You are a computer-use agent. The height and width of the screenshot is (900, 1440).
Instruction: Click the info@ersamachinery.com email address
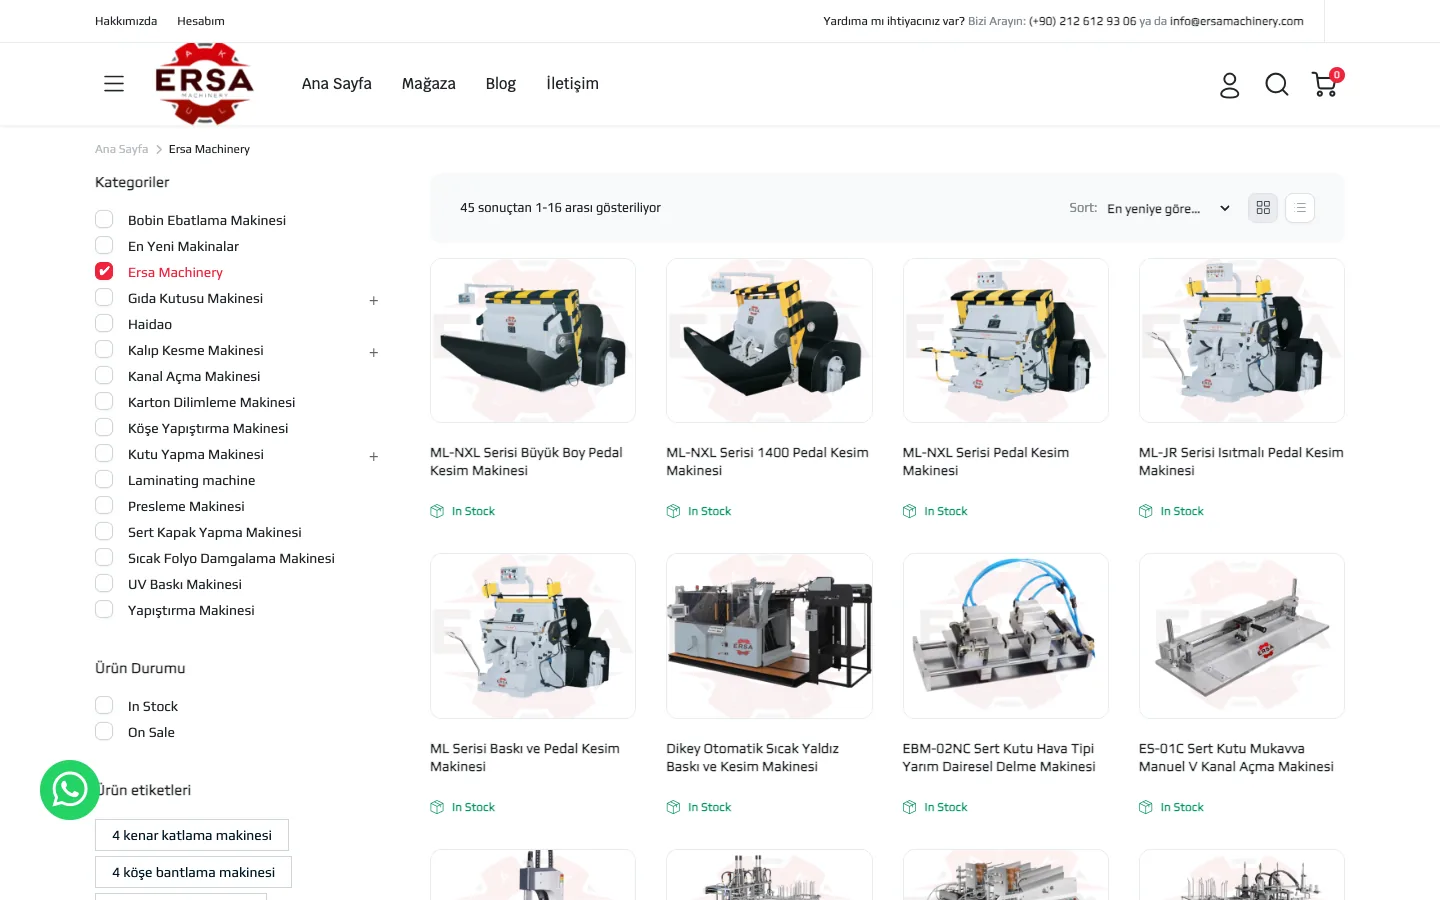1237,21
